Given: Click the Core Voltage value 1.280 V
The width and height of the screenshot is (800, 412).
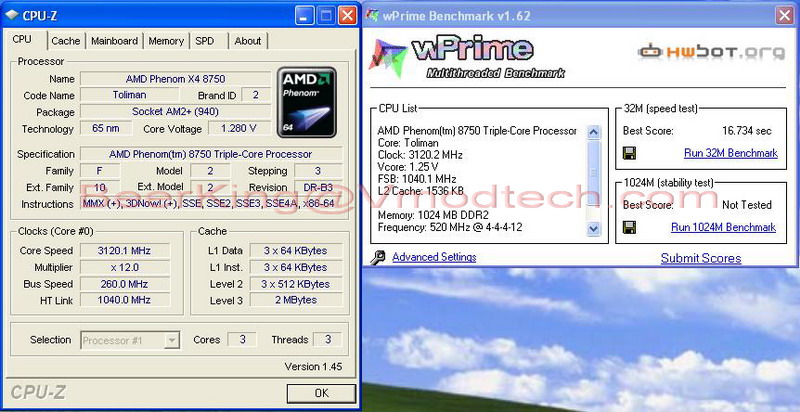Looking at the screenshot, I should pos(239,128).
